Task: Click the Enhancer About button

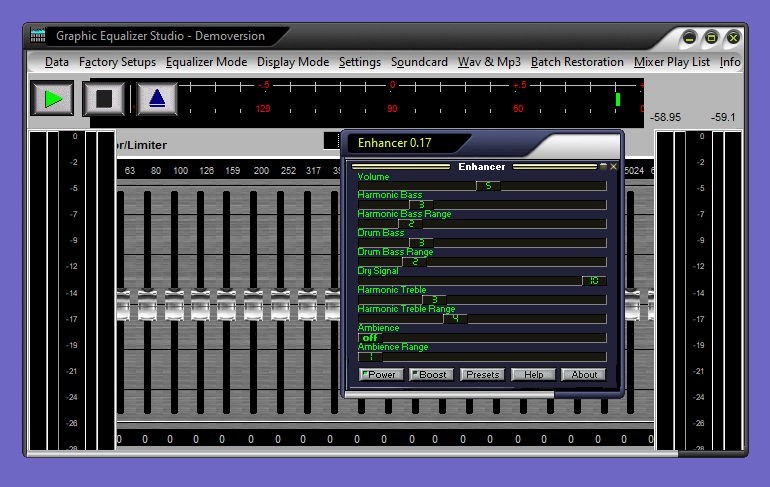Action: 584,375
